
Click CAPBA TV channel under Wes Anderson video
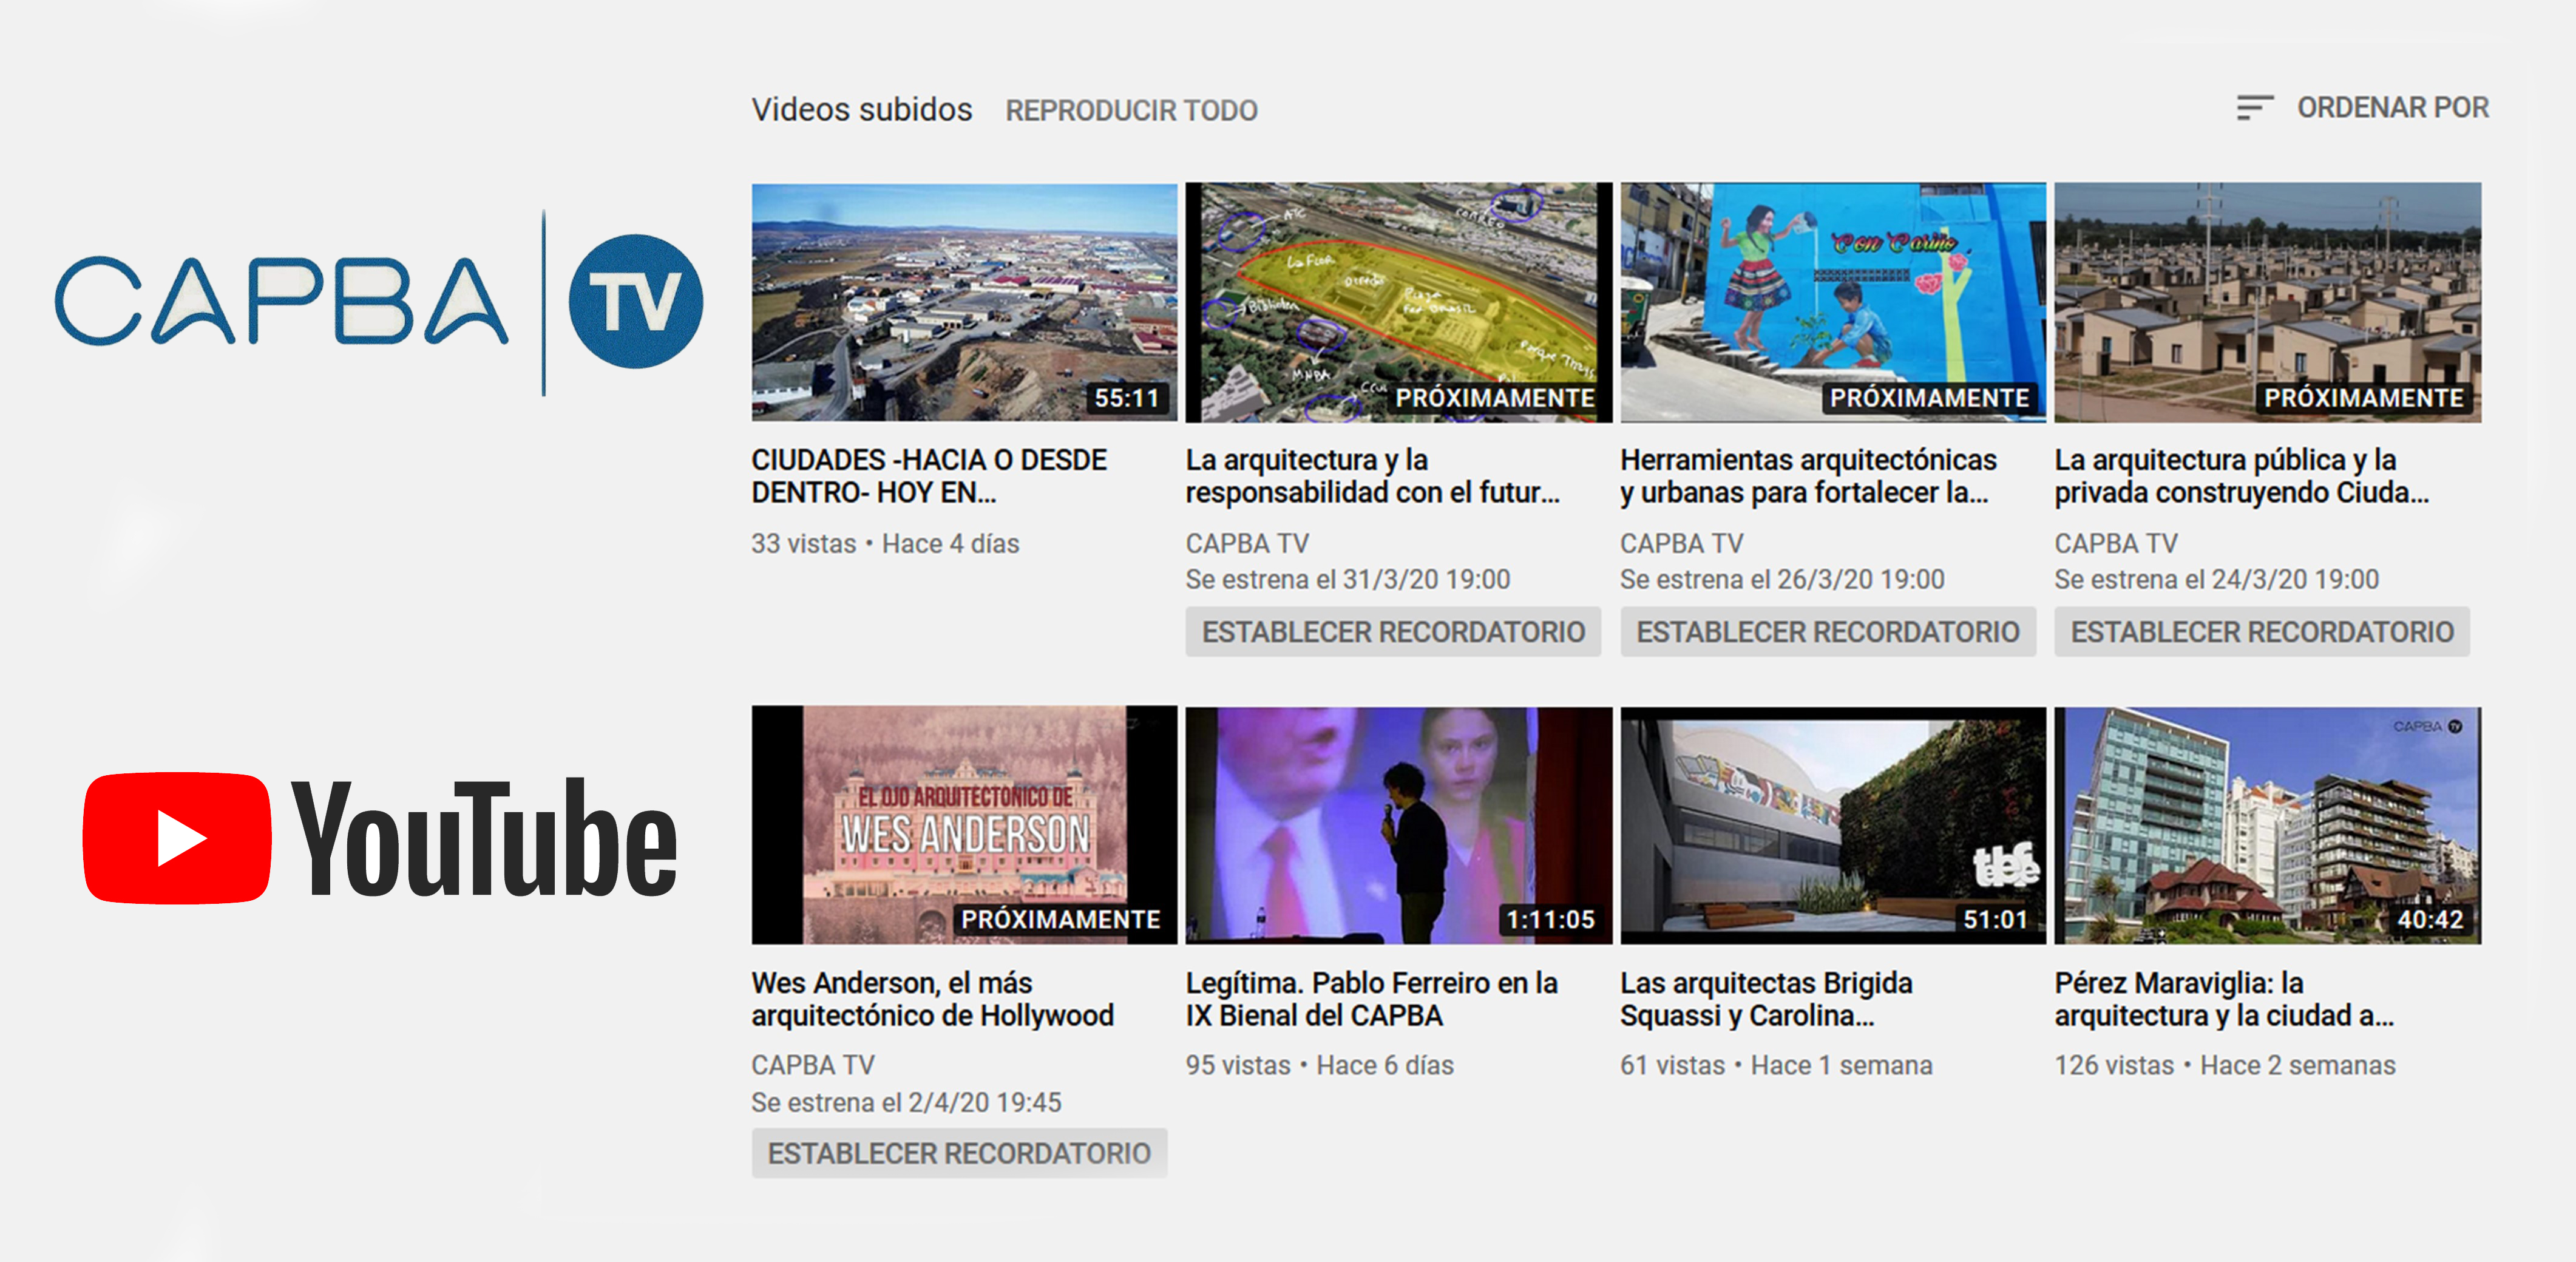[813, 1065]
